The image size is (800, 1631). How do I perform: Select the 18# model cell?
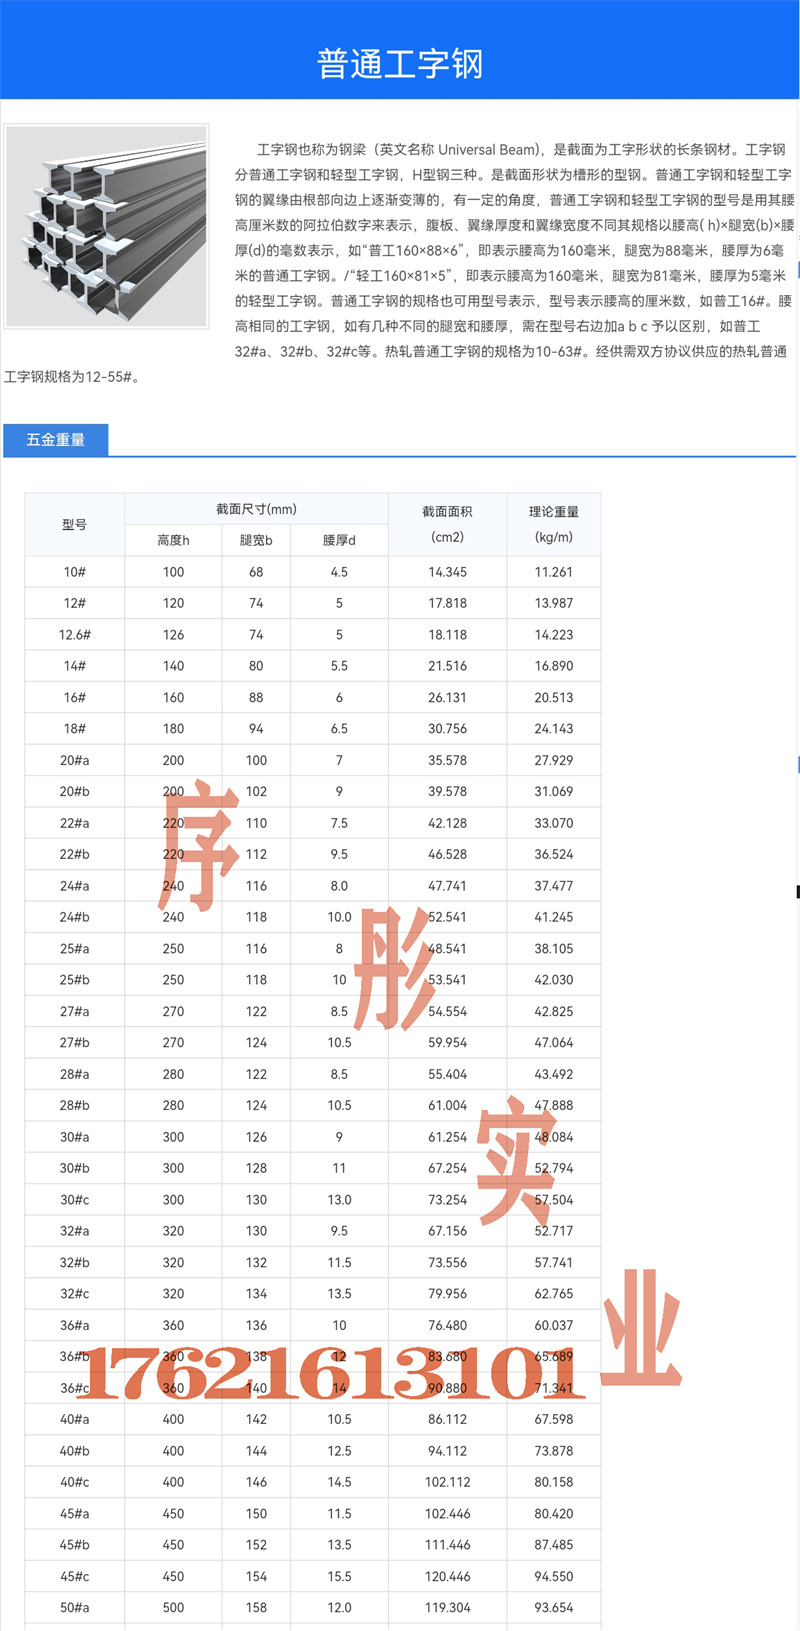(x=74, y=729)
